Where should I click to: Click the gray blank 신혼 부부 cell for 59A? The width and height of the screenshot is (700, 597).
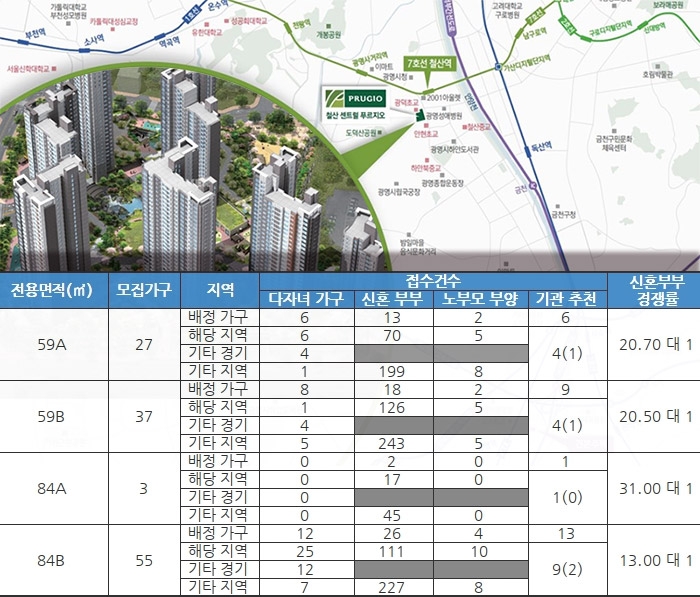click(x=392, y=353)
